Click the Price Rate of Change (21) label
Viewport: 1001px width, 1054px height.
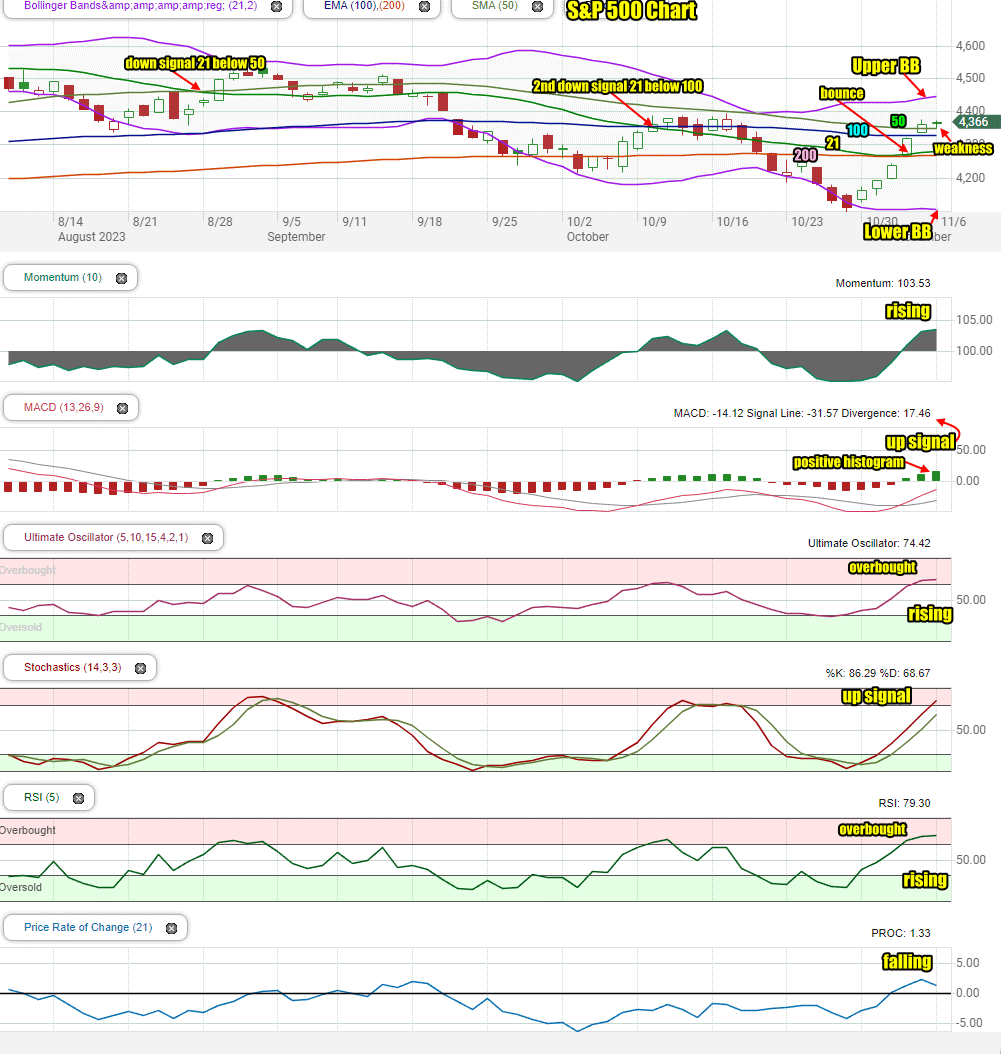pos(88,928)
